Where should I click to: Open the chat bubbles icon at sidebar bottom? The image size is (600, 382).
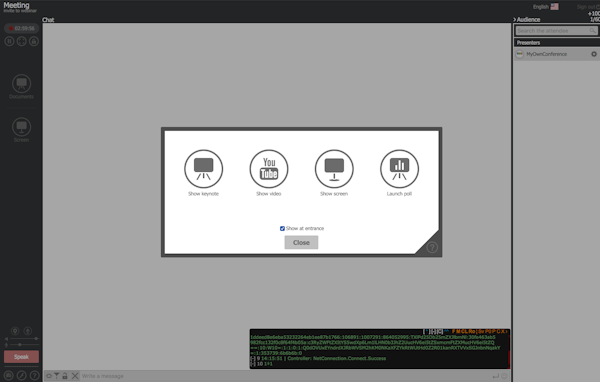point(9,375)
